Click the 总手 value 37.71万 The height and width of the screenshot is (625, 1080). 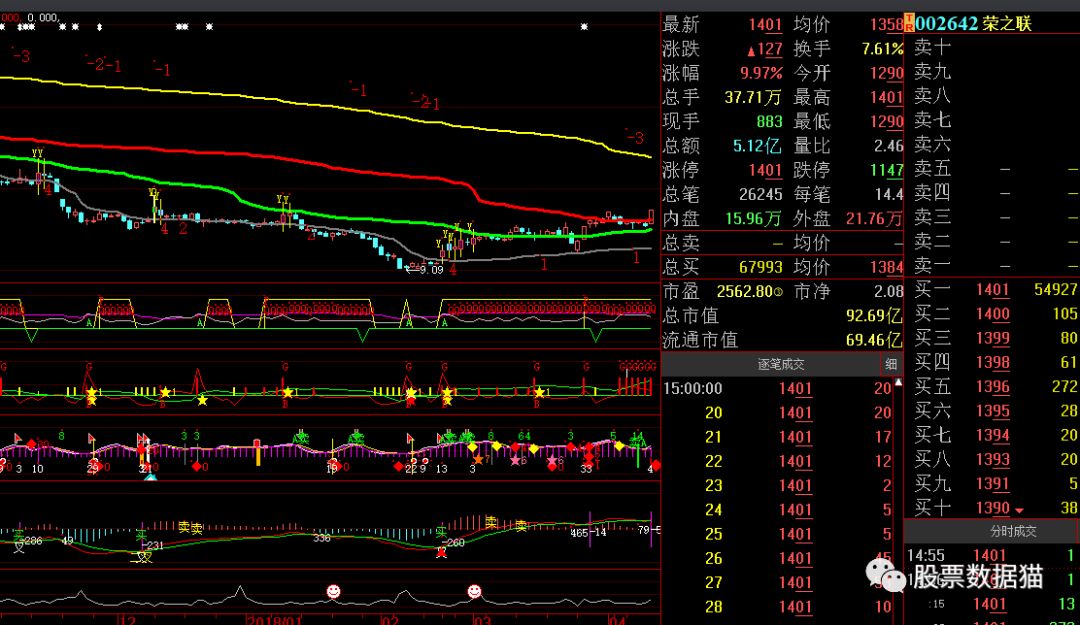coord(753,97)
